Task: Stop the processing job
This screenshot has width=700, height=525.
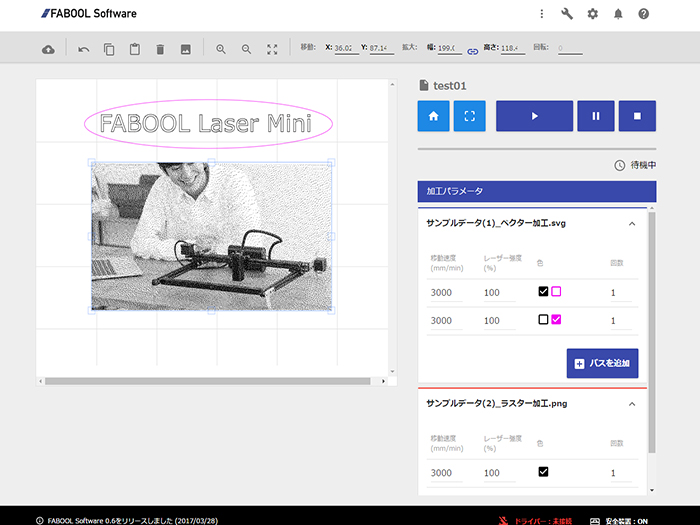Action: point(638,116)
